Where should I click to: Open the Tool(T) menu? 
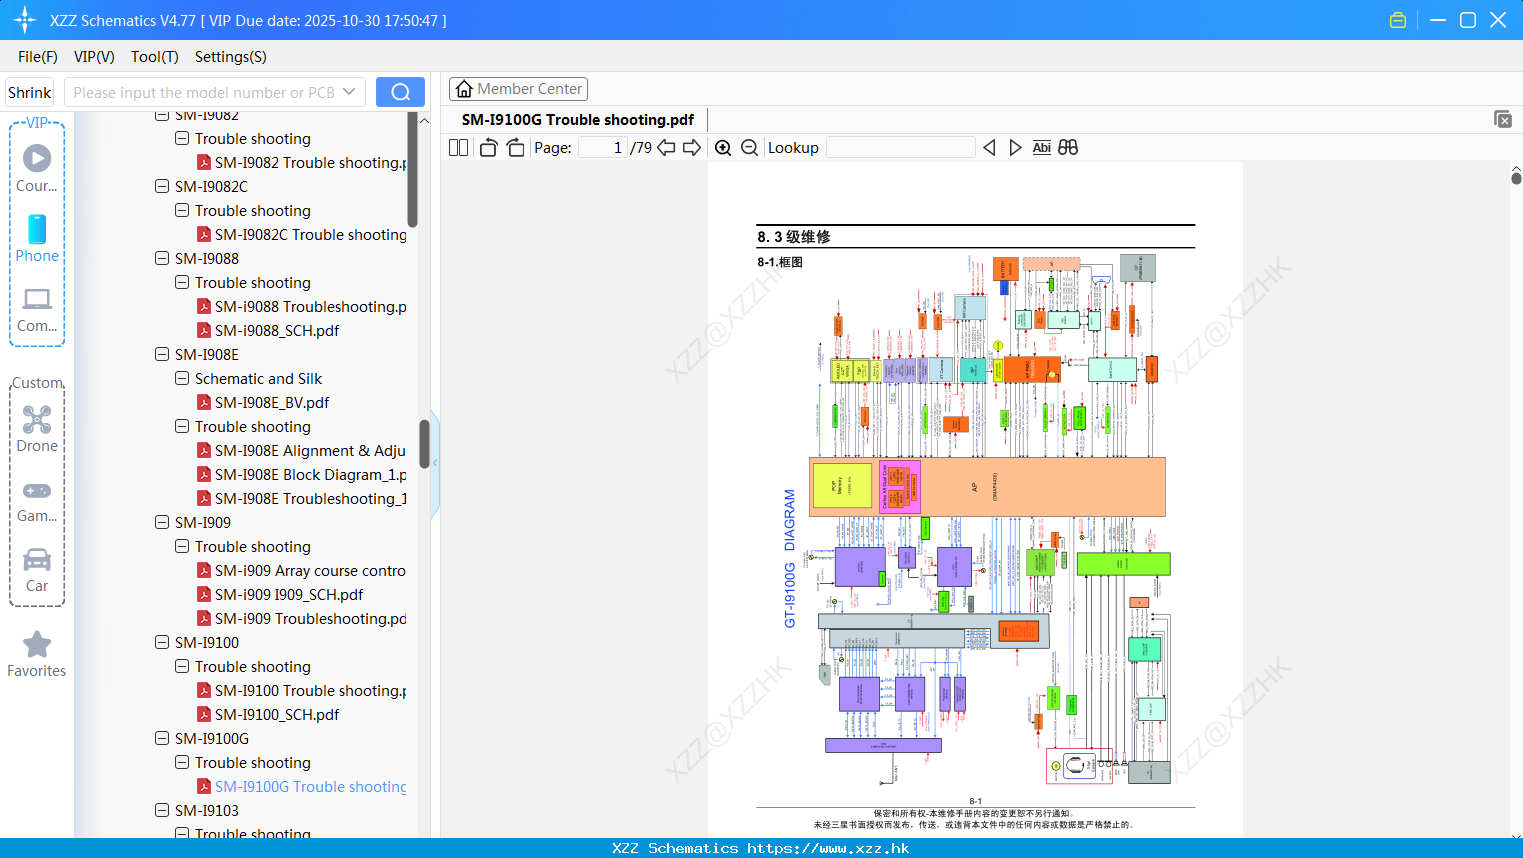tap(155, 56)
